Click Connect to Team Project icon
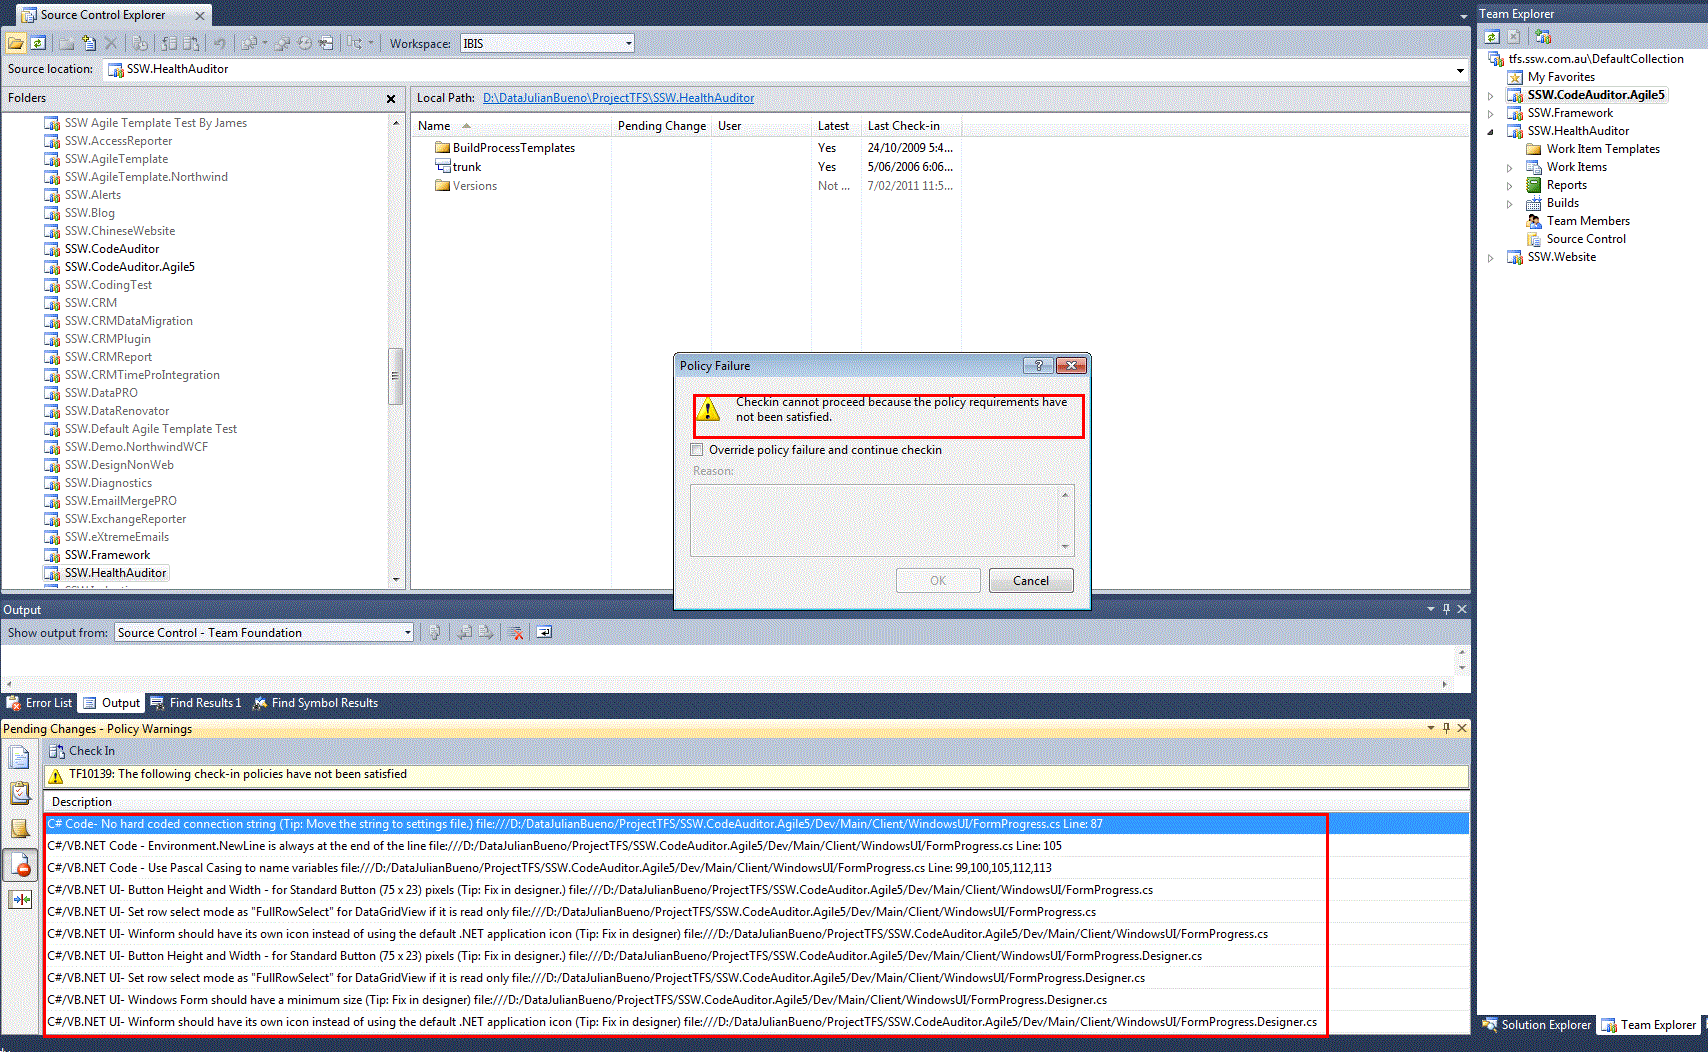1708x1052 pixels. tap(1544, 36)
